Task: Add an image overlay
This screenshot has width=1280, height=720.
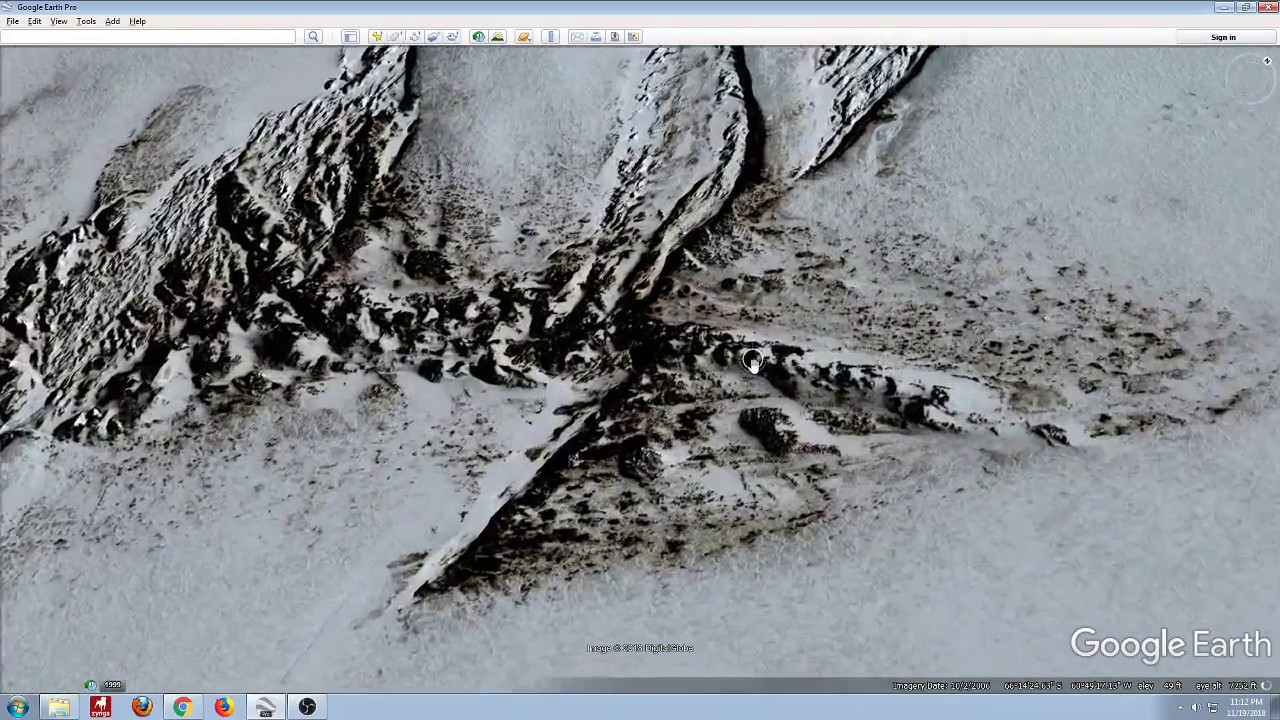Action: (434, 37)
